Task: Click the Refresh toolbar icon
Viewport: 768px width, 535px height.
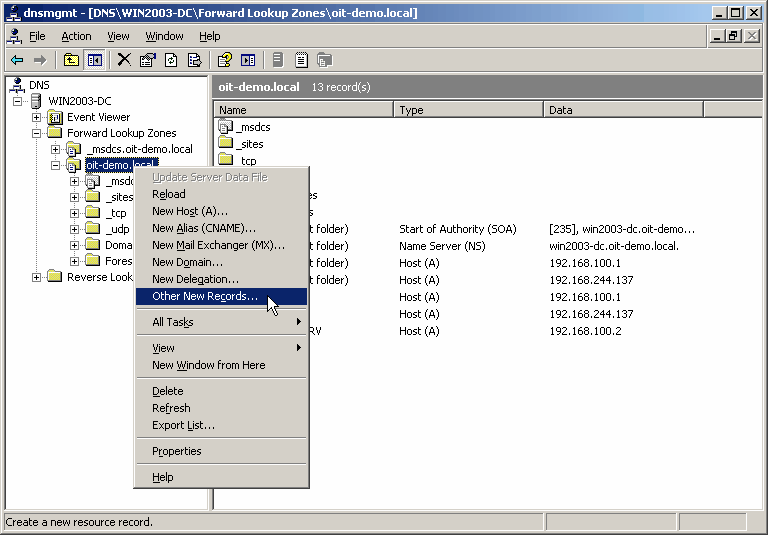Action: tap(171, 60)
